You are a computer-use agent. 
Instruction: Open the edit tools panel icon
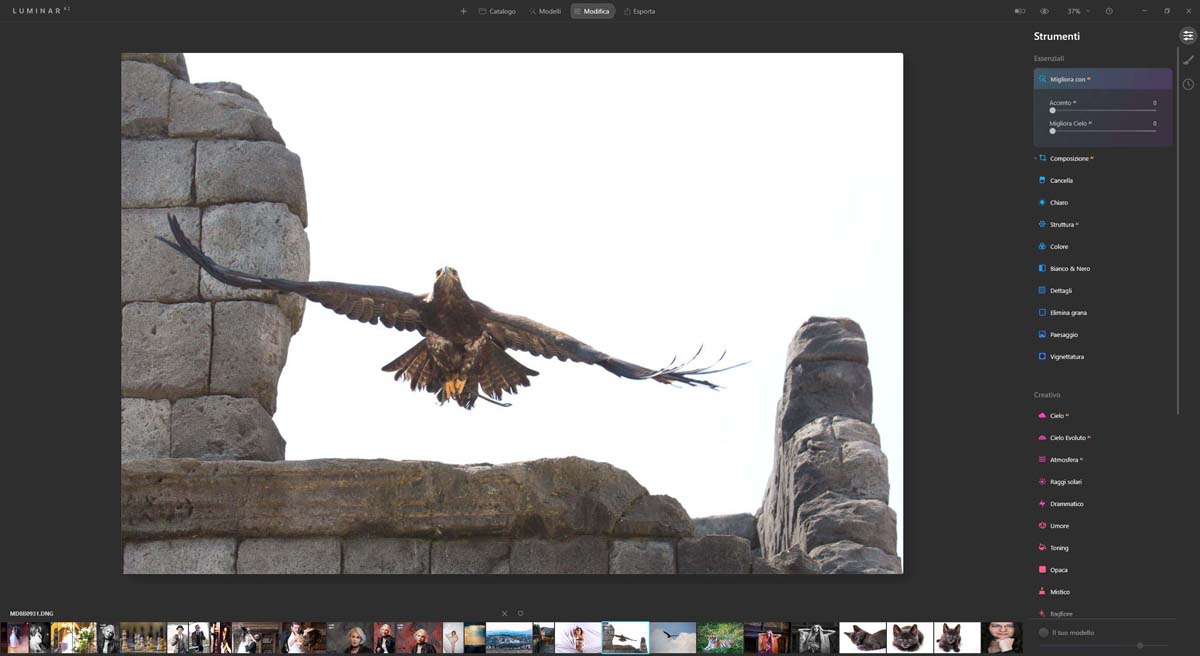pyautogui.click(x=1188, y=36)
